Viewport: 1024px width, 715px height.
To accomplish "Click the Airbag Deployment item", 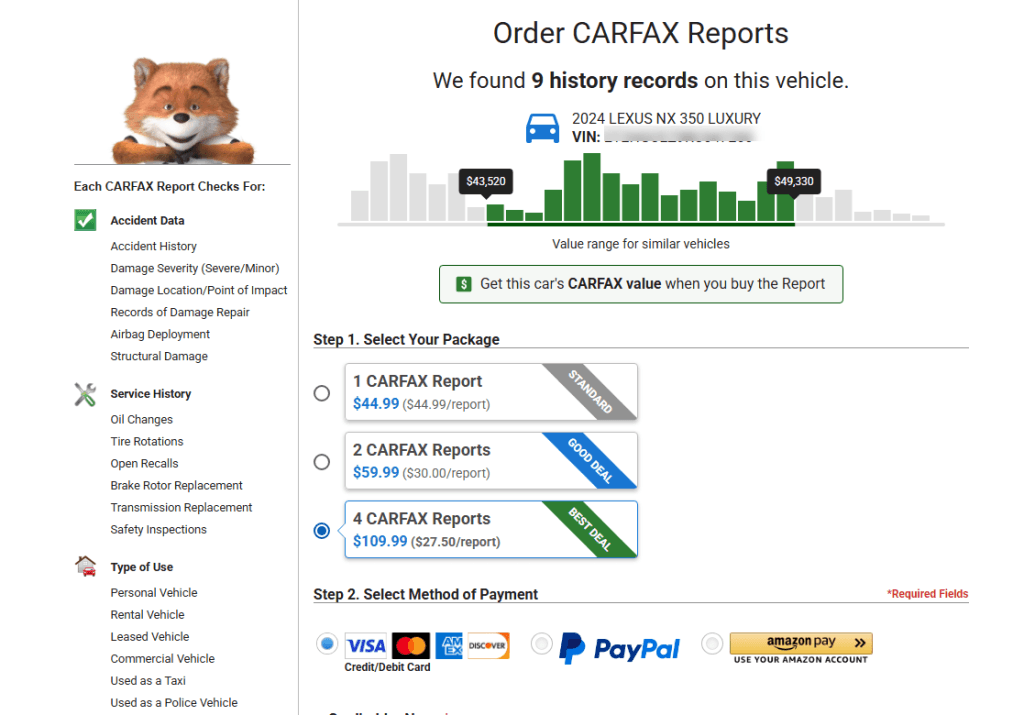I will pyautogui.click(x=160, y=334).
